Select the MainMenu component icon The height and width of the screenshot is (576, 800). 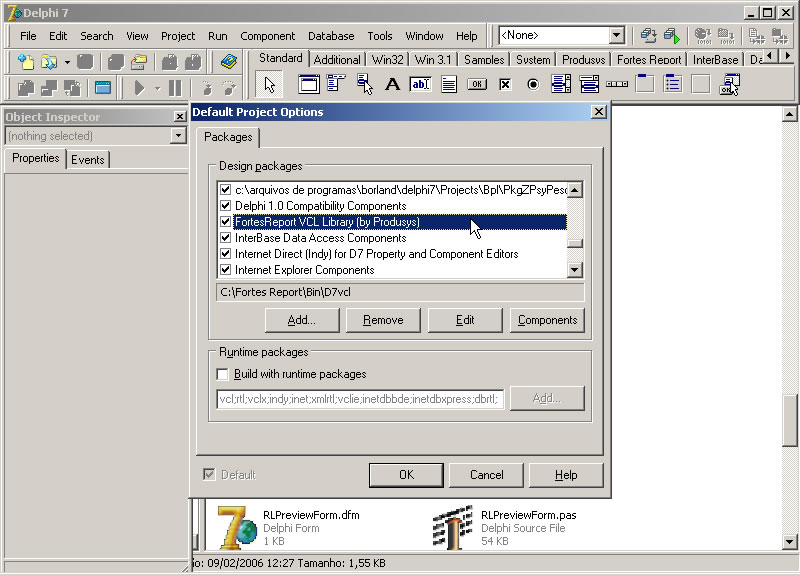tap(336, 84)
